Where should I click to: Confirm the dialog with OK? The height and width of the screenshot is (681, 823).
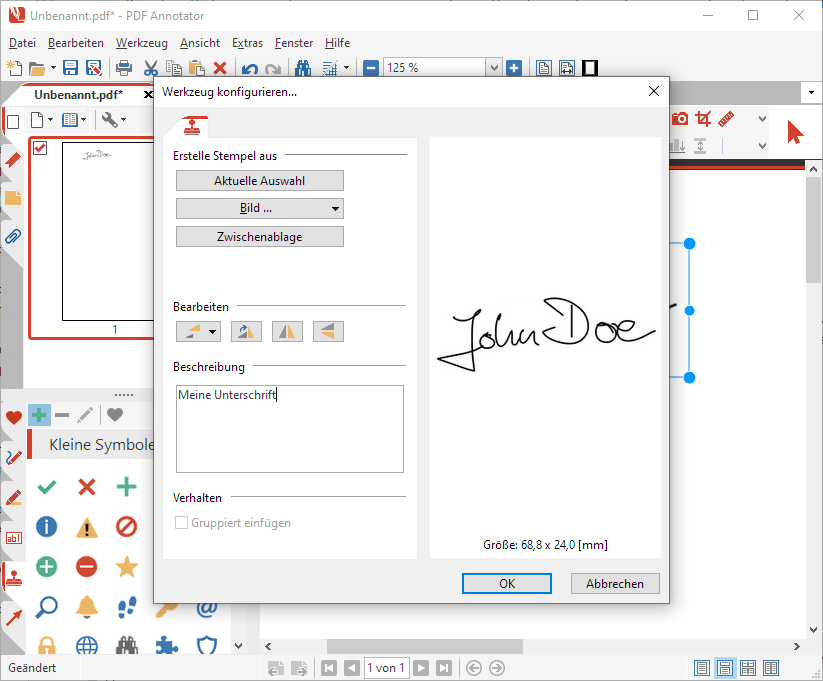coord(507,583)
